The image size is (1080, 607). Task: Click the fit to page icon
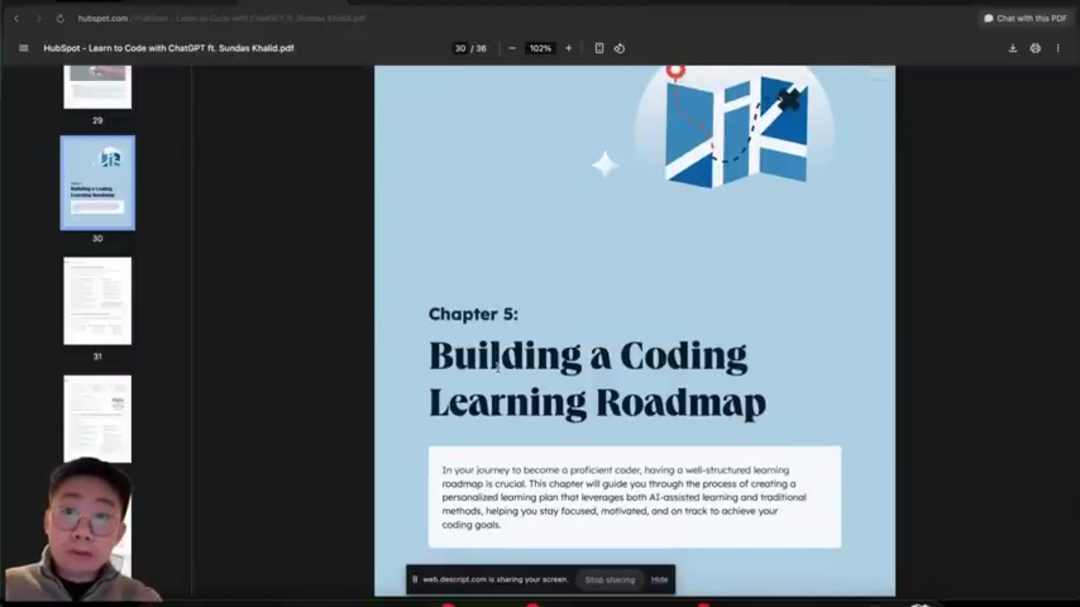599,48
